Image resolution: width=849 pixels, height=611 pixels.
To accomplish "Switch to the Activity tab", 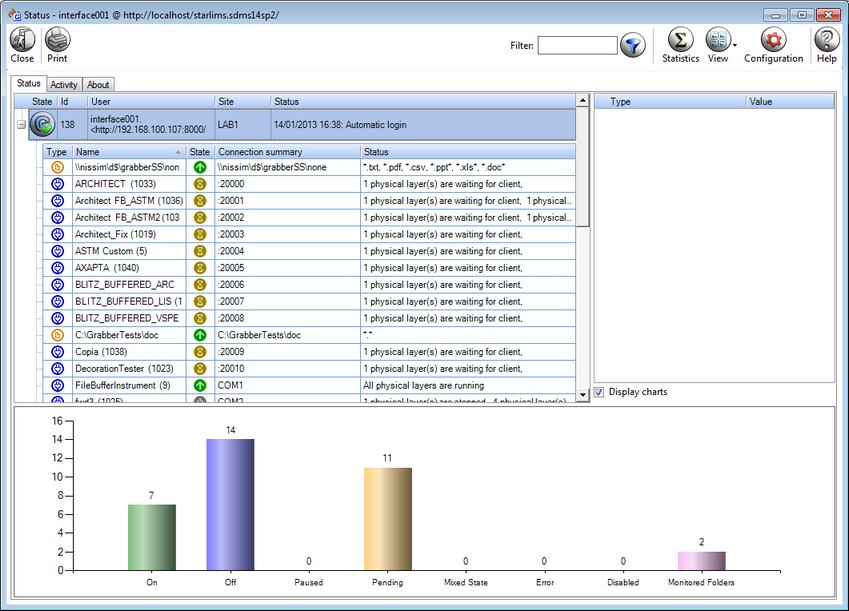I will (64, 84).
